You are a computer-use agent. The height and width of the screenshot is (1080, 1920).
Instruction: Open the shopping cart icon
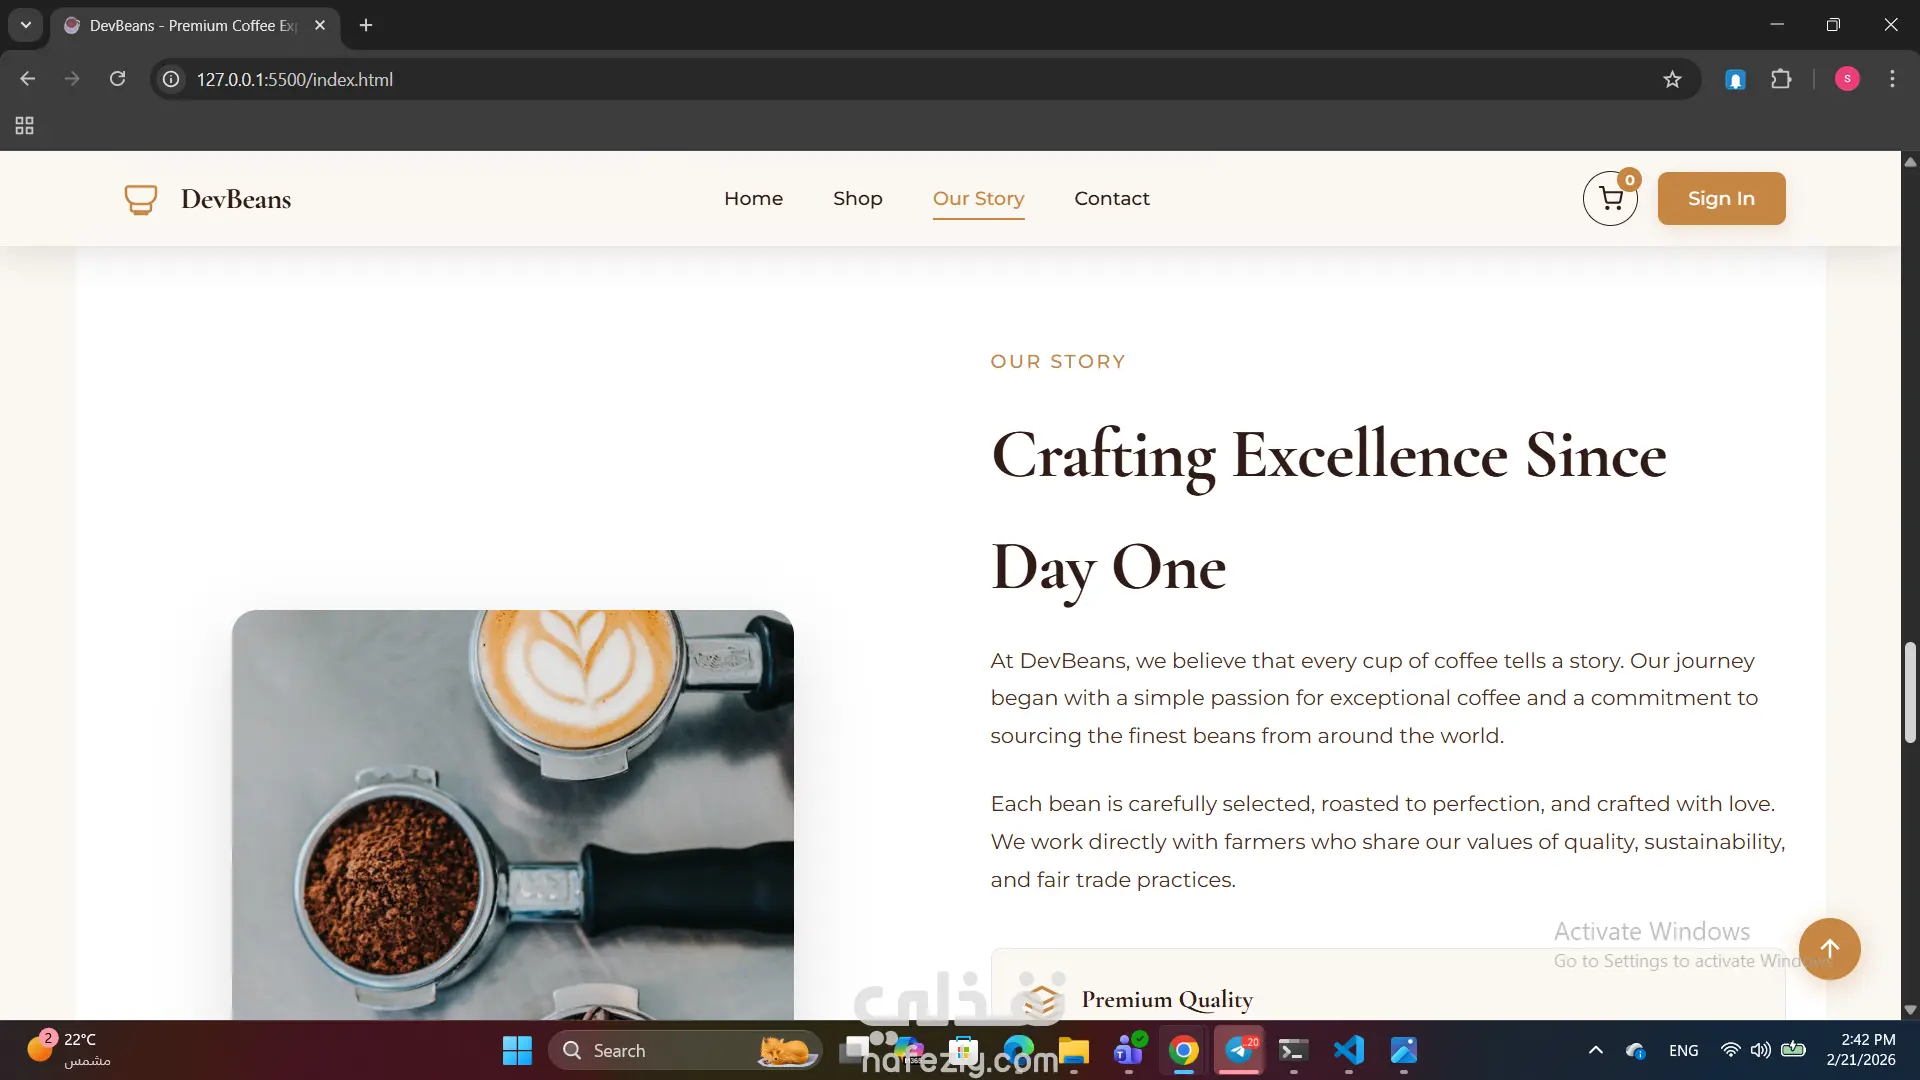(x=1610, y=199)
